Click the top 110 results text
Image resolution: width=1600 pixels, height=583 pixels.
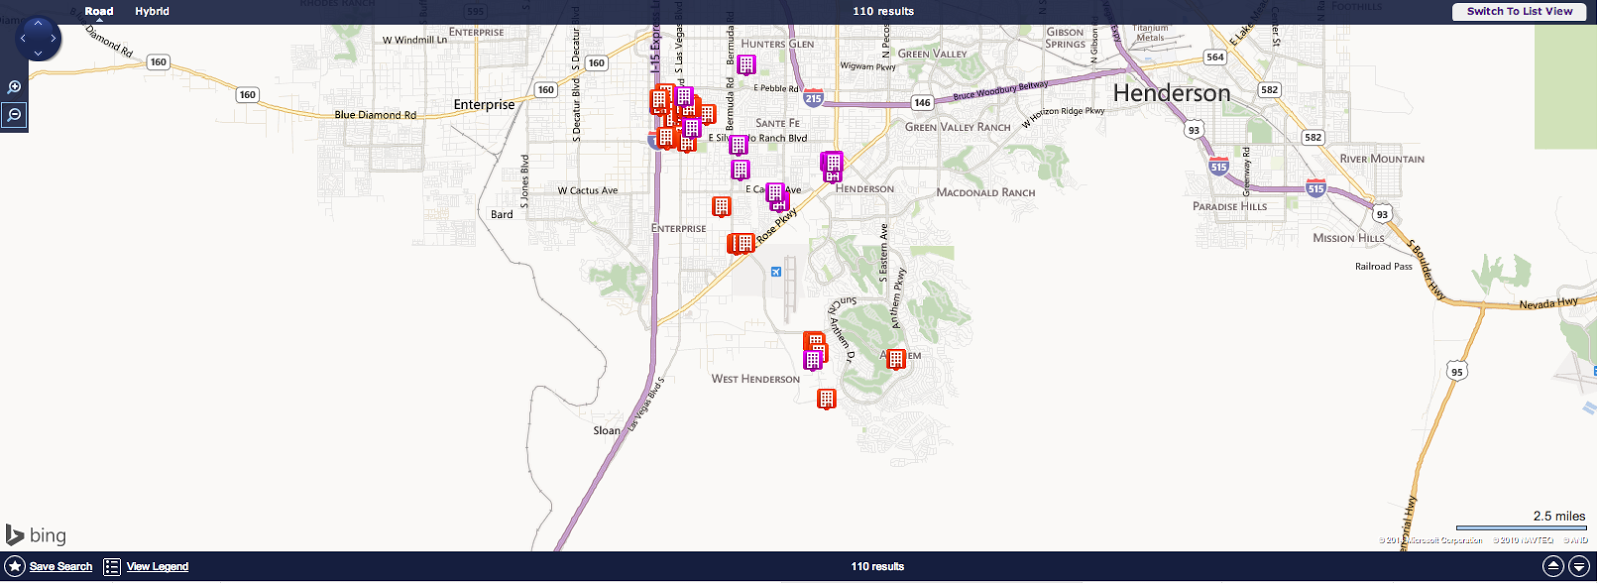pyautogui.click(x=883, y=11)
